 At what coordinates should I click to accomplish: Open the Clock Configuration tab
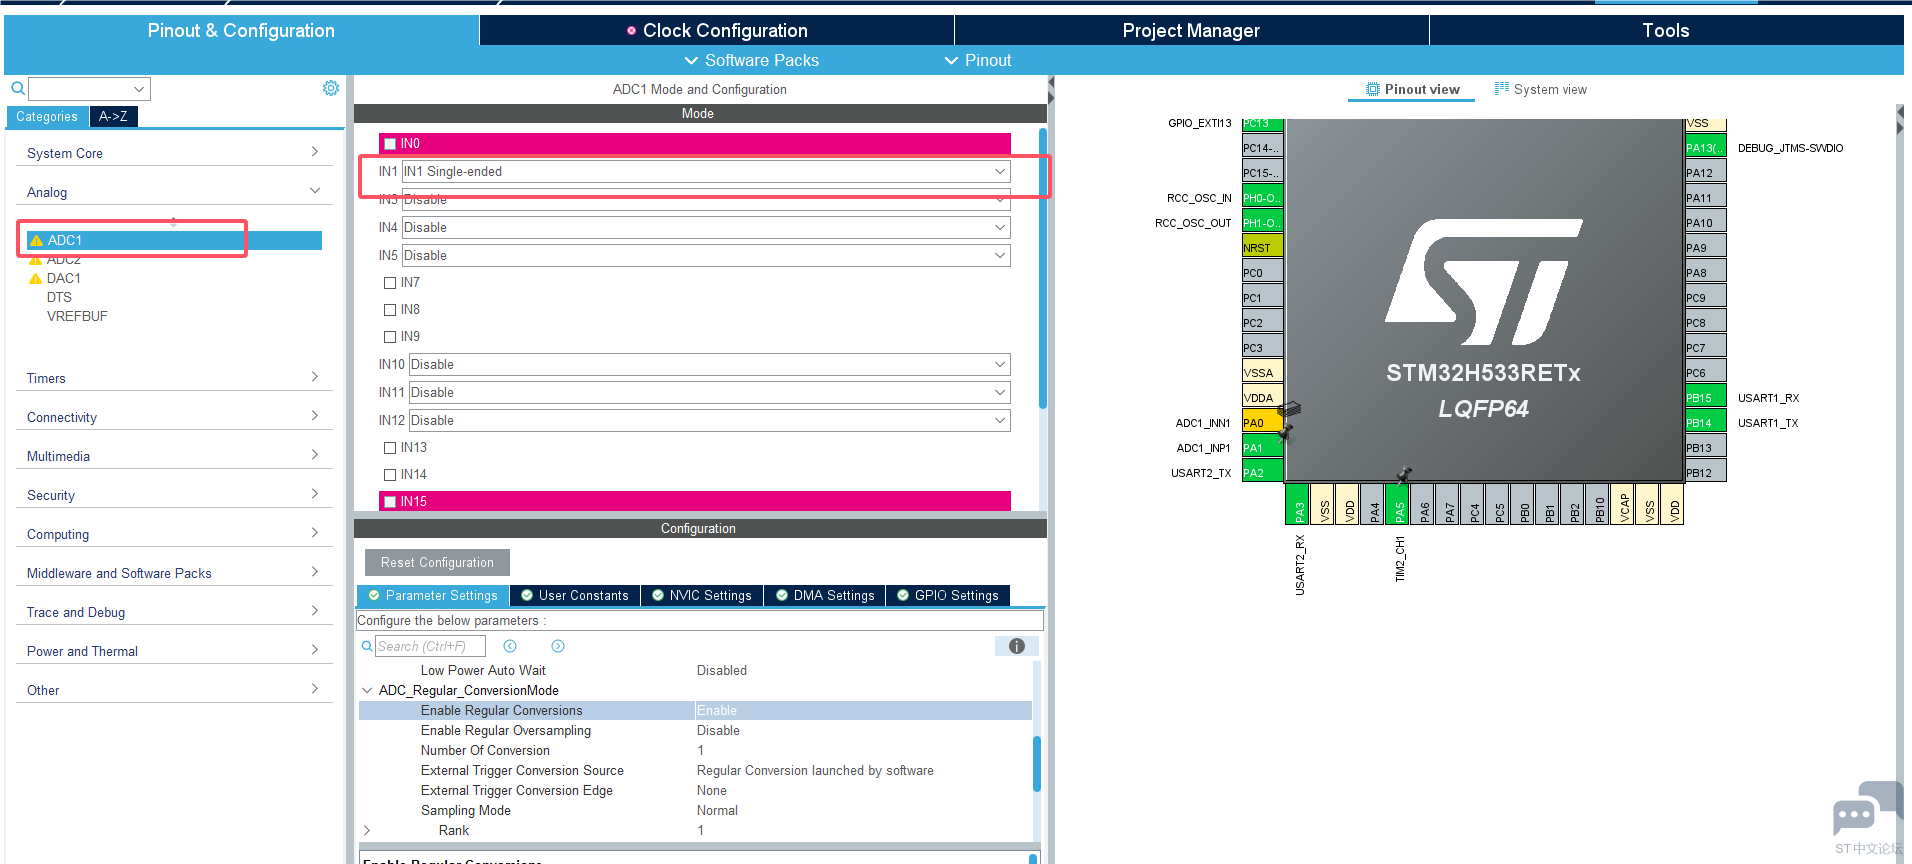(x=717, y=31)
